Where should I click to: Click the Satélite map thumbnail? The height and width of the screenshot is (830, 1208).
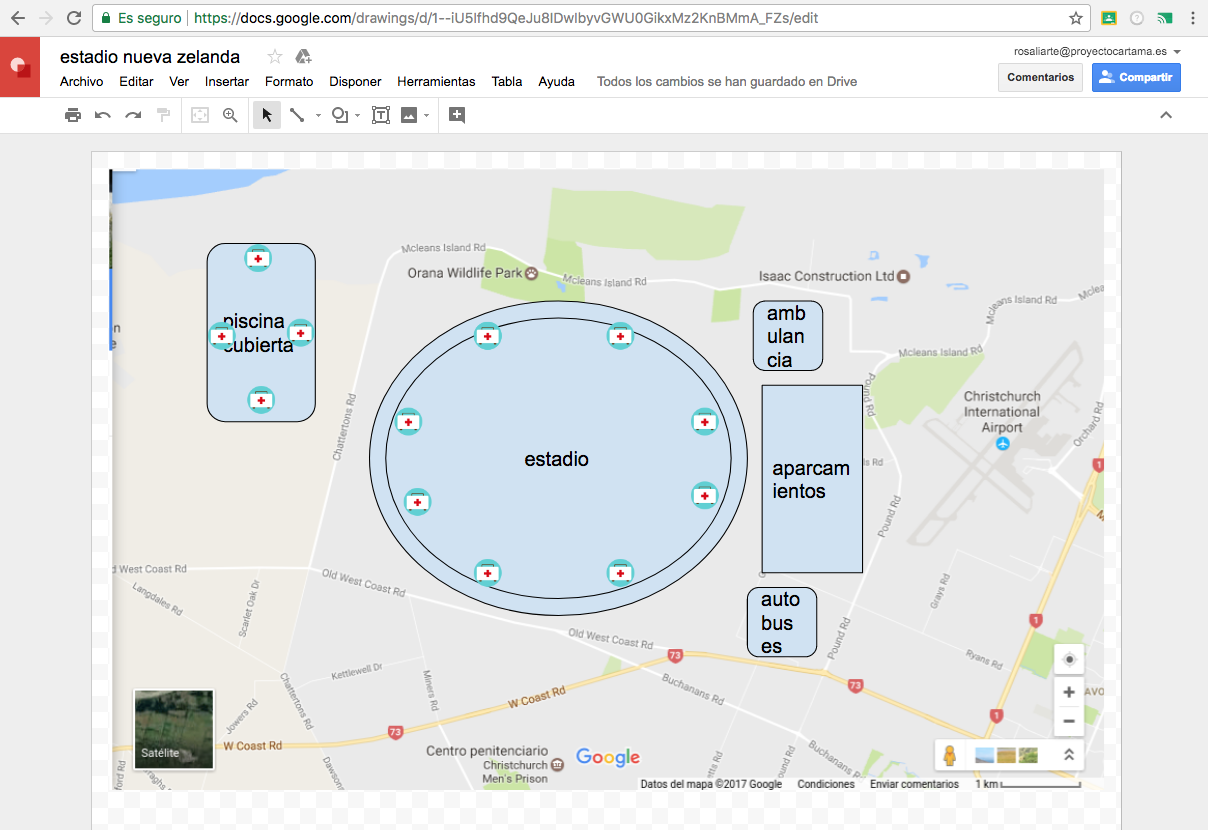(173, 729)
